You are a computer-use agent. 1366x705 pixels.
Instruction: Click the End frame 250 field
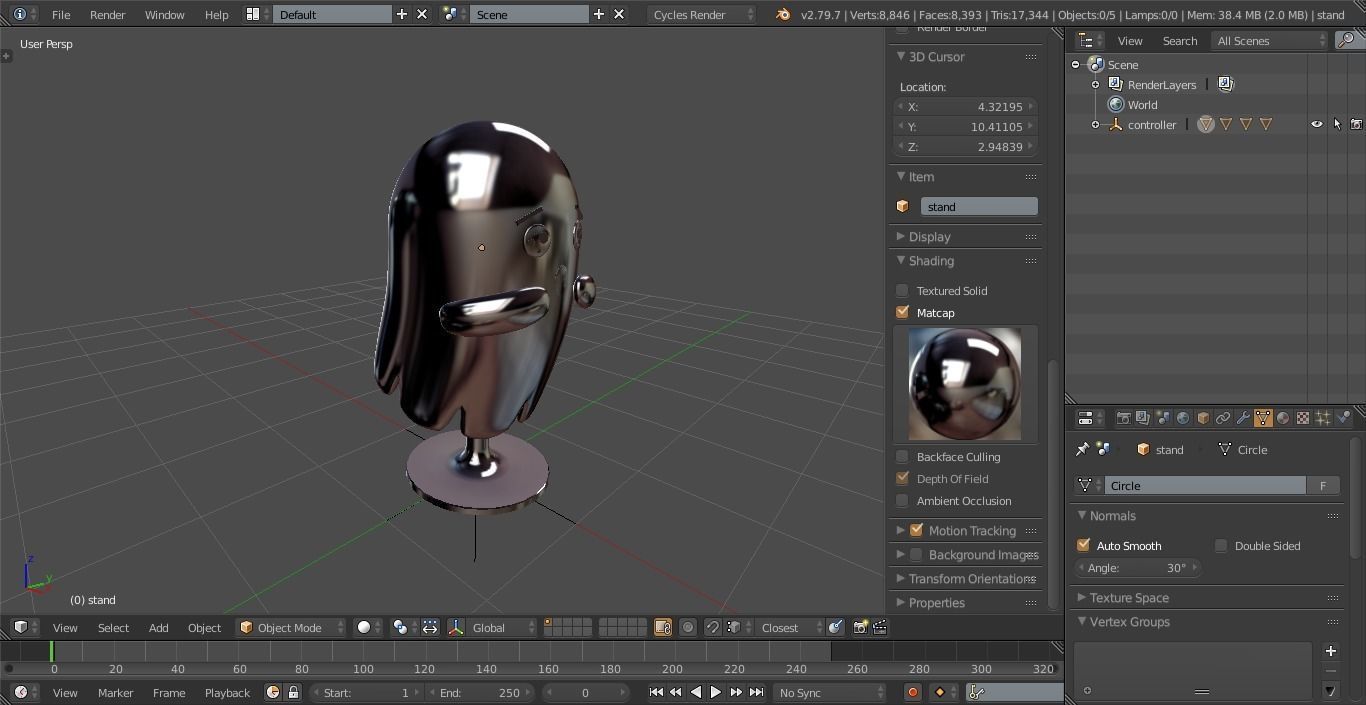(480, 692)
